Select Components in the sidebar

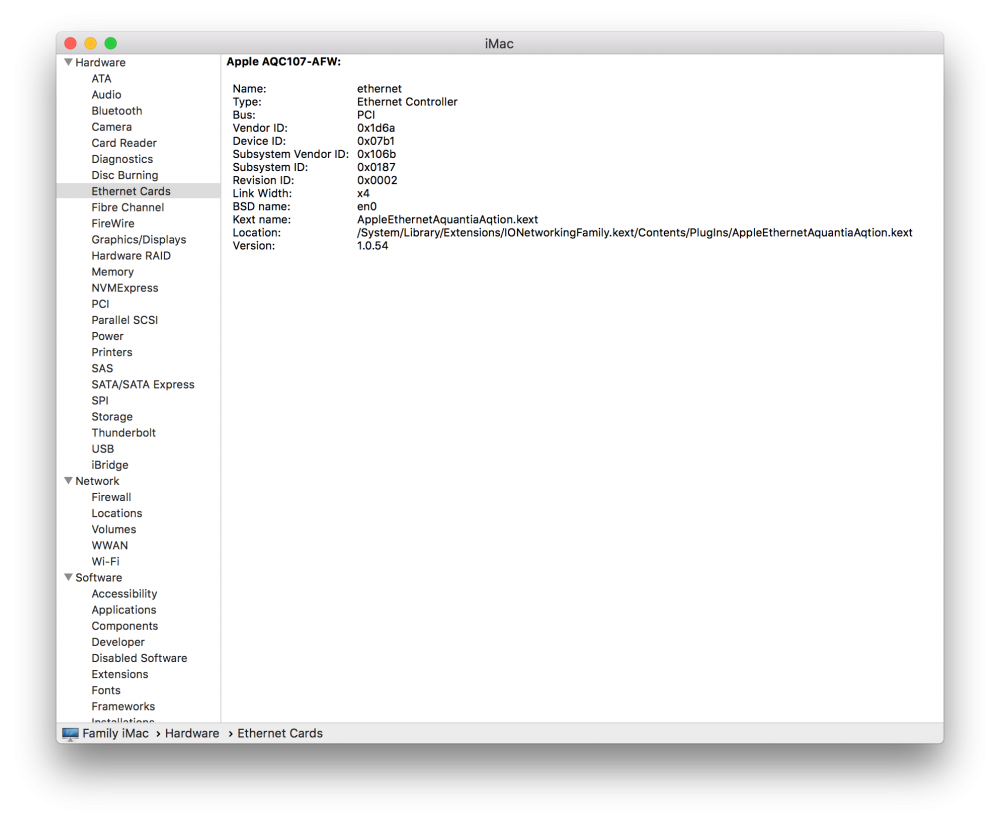(x=124, y=626)
